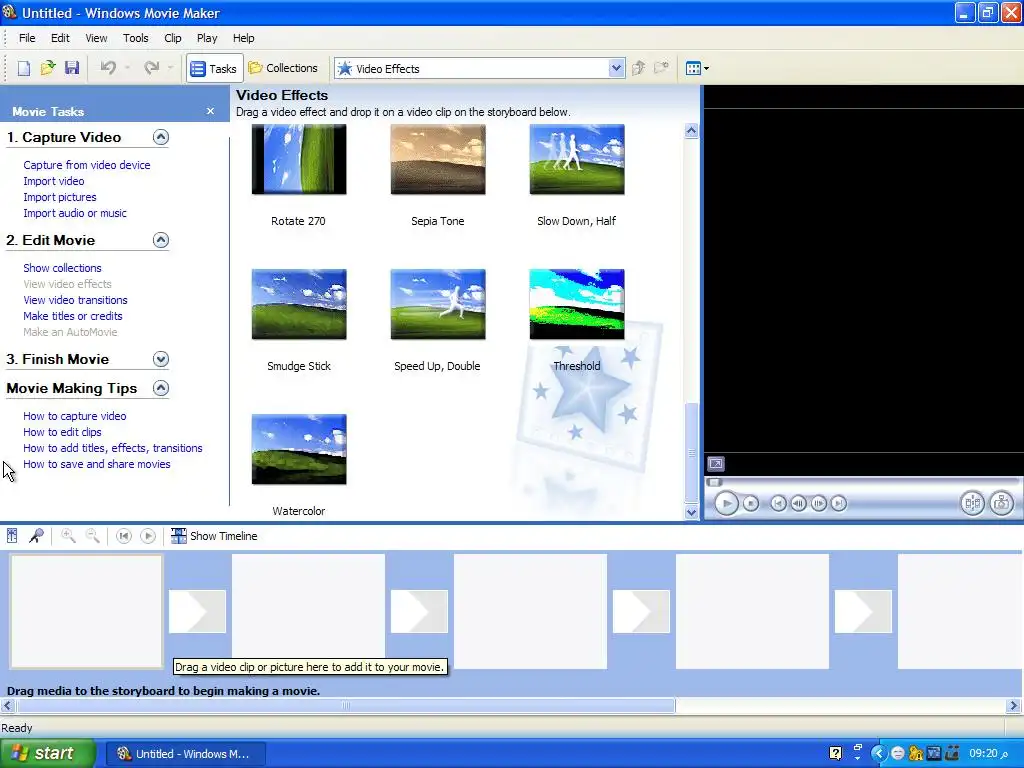Screen dimensions: 1024x768
Task: Click the Import video link
Action: pyautogui.click(x=54, y=181)
